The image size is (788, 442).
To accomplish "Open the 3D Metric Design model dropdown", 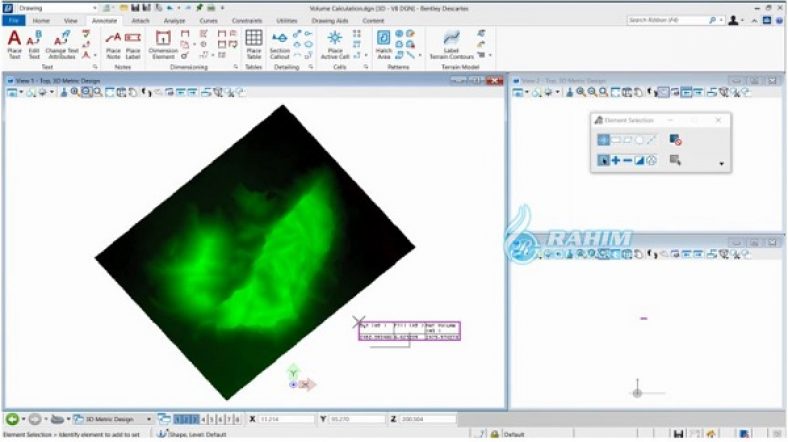I will pos(149,419).
